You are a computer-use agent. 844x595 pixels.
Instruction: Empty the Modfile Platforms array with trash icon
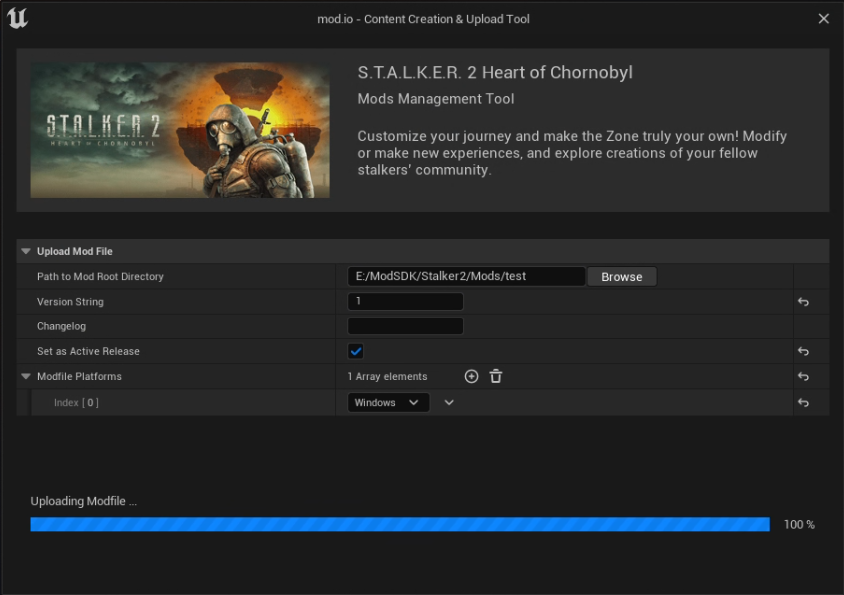(x=496, y=377)
